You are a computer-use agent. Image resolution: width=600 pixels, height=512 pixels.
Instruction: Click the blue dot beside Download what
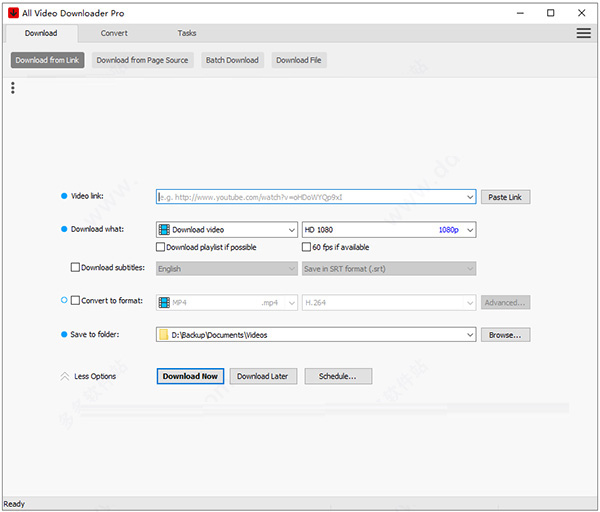pos(64,229)
